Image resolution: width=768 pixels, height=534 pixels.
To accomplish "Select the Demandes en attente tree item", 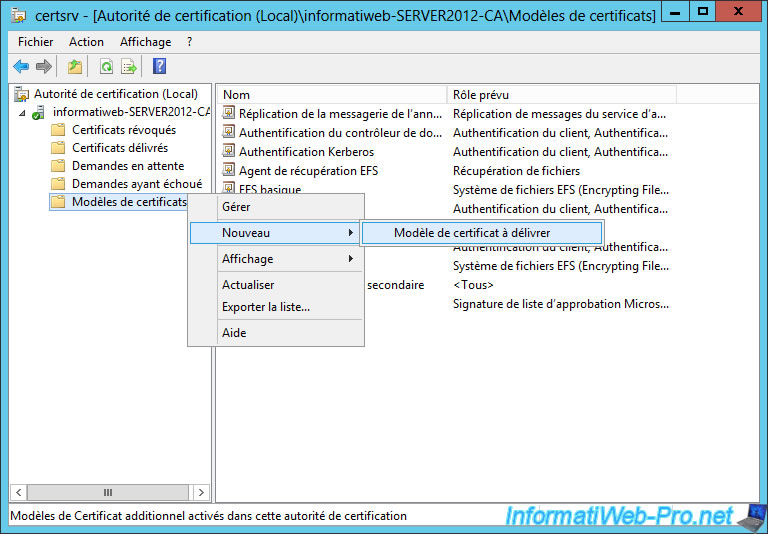I will (128, 166).
